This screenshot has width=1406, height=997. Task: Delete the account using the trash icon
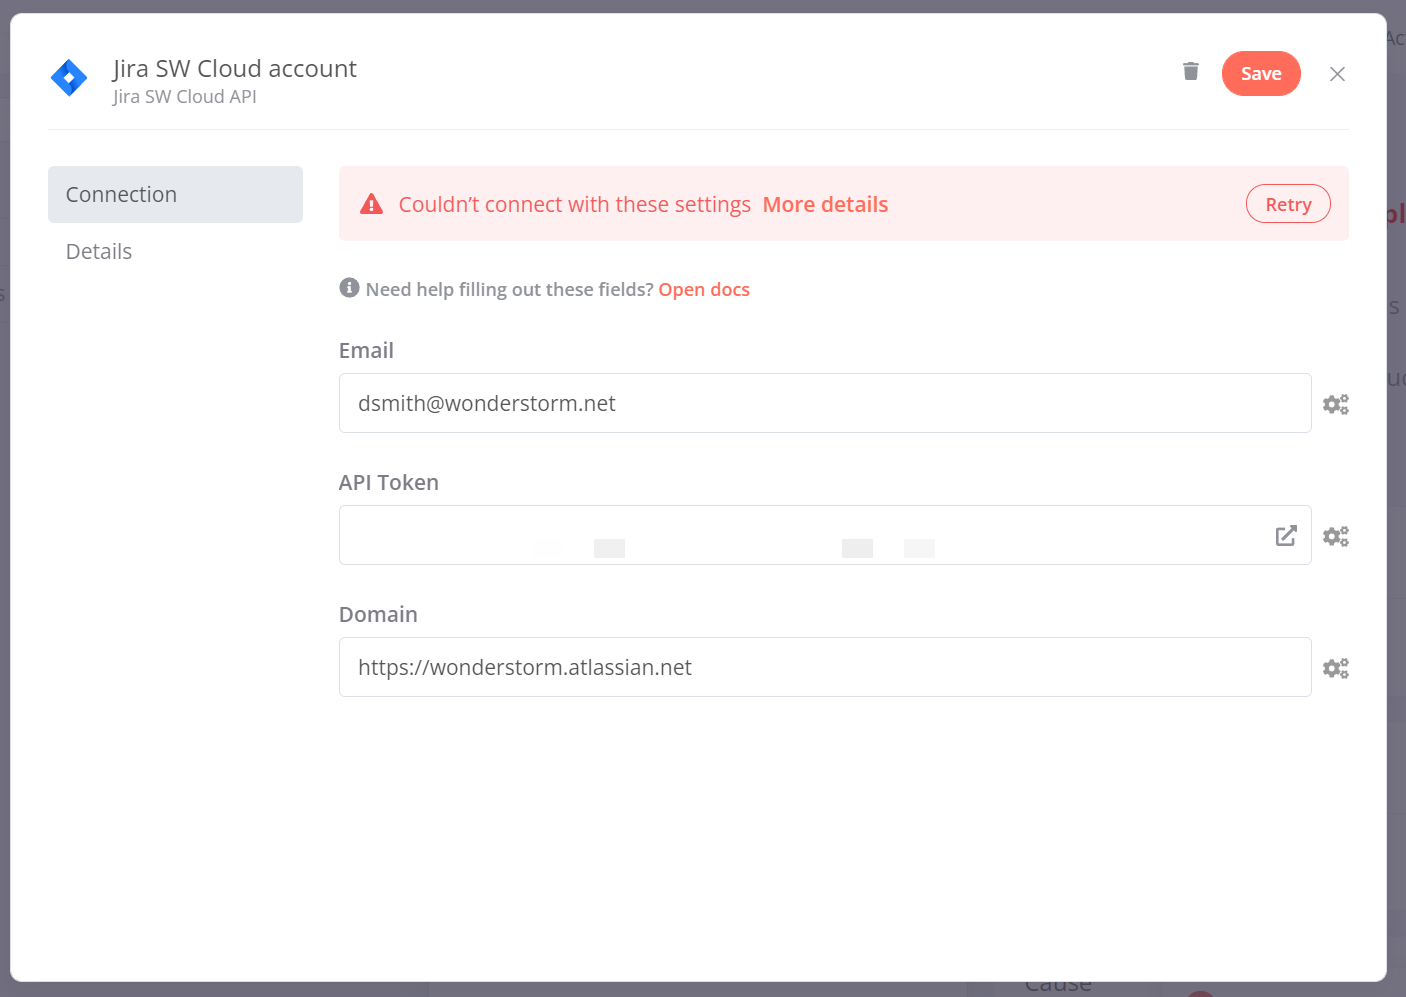pos(1190,71)
